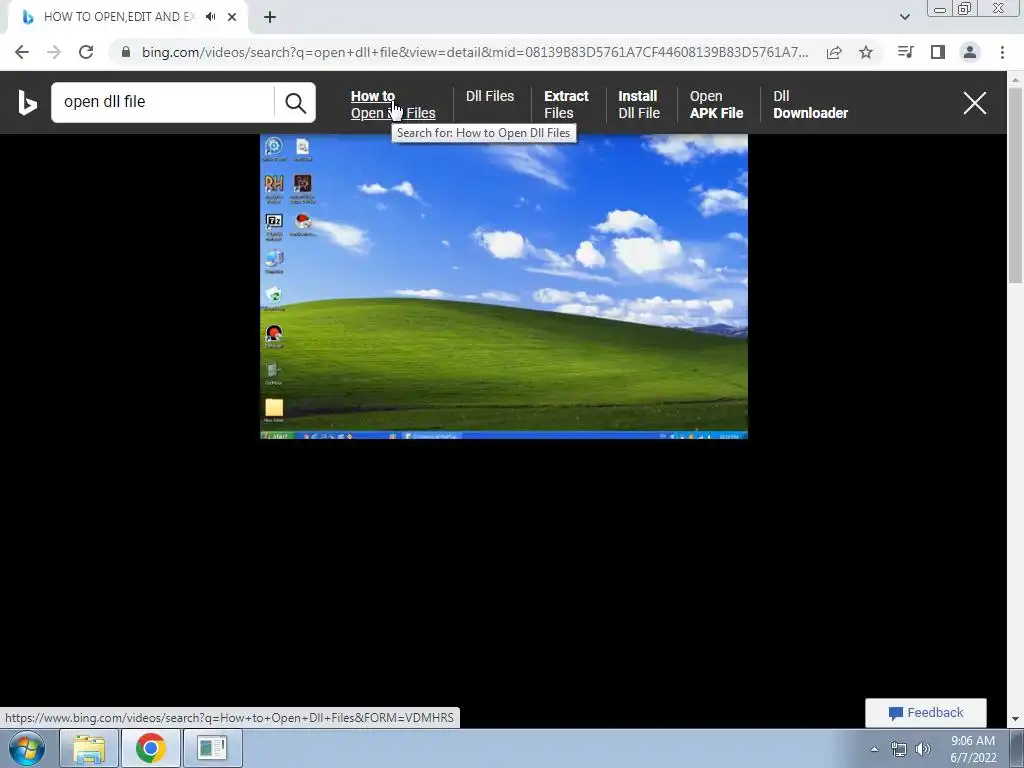Viewport: 1024px width, 768px height.
Task: Submit search with magnifier icon
Action: (x=295, y=103)
